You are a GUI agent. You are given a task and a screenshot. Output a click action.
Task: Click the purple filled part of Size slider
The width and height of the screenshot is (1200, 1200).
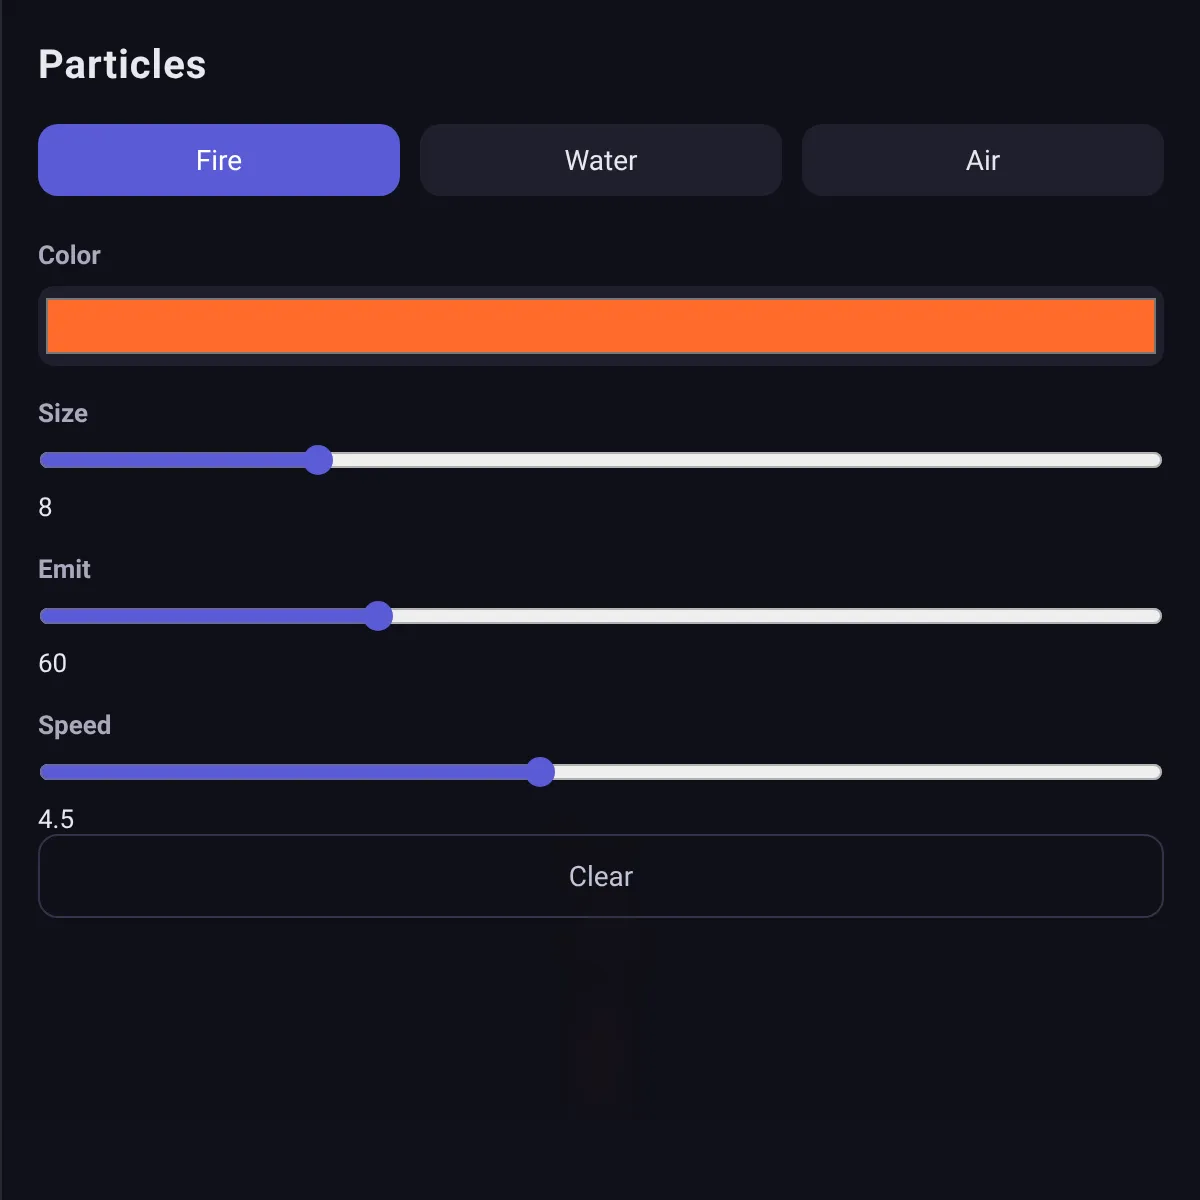click(171, 460)
